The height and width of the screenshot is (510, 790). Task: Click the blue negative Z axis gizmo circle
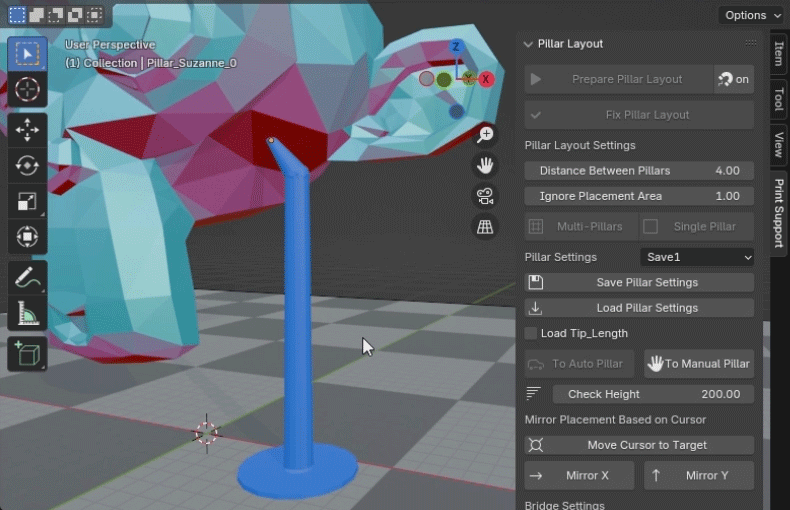pyautogui.click(x=456, y=111)
